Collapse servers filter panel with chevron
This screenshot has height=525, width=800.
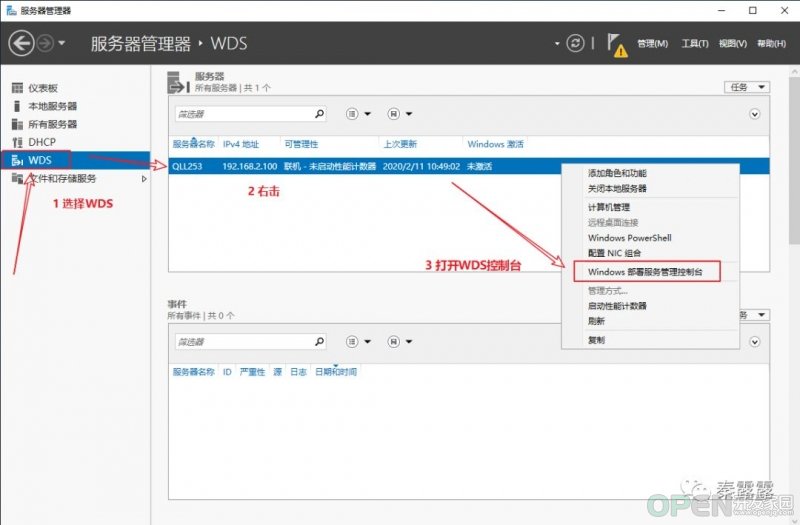point(755,114)
